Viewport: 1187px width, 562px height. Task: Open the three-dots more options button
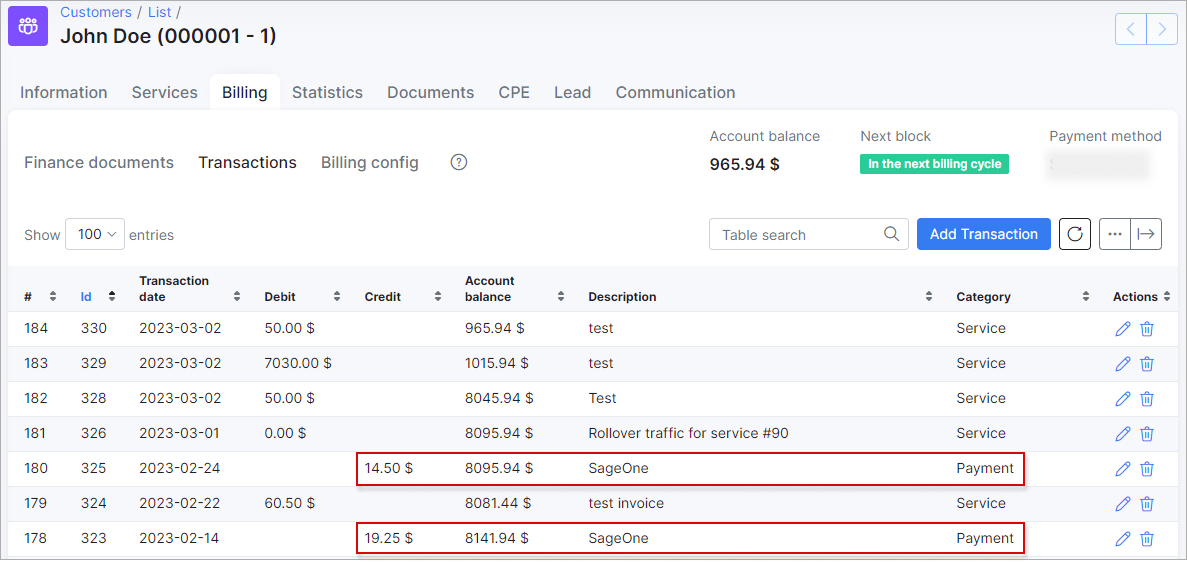click(1115, 234)
